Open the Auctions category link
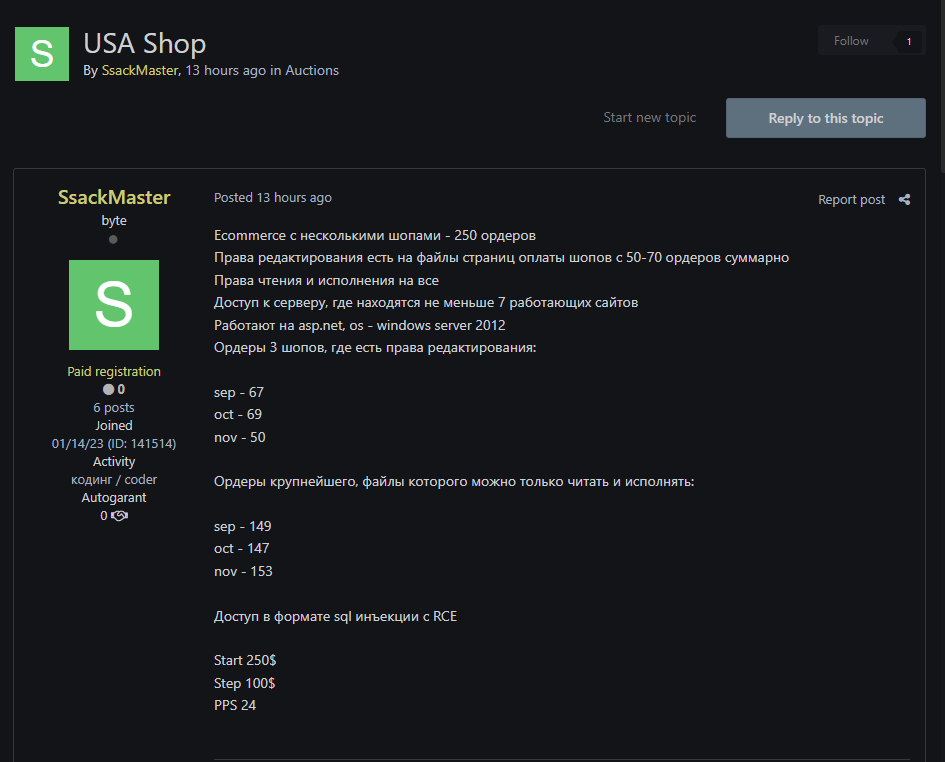This screenshot has width=945, height=762. point(312,70)
